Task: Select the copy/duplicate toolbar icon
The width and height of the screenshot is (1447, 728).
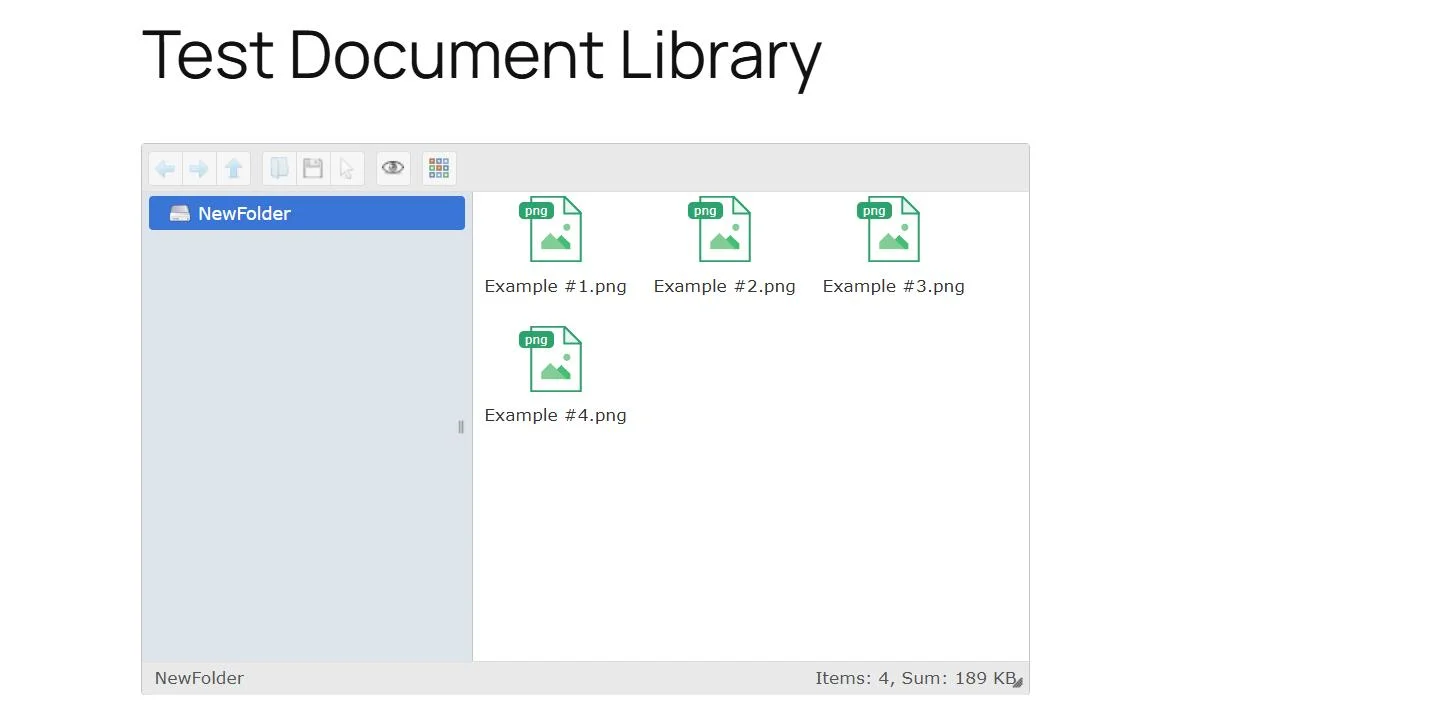Action: [x=278, y=168]
